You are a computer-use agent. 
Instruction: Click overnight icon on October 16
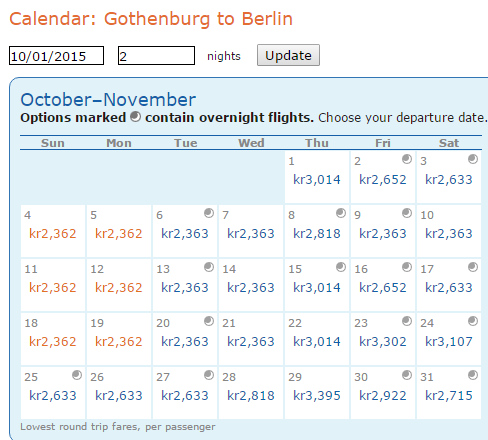407,267
